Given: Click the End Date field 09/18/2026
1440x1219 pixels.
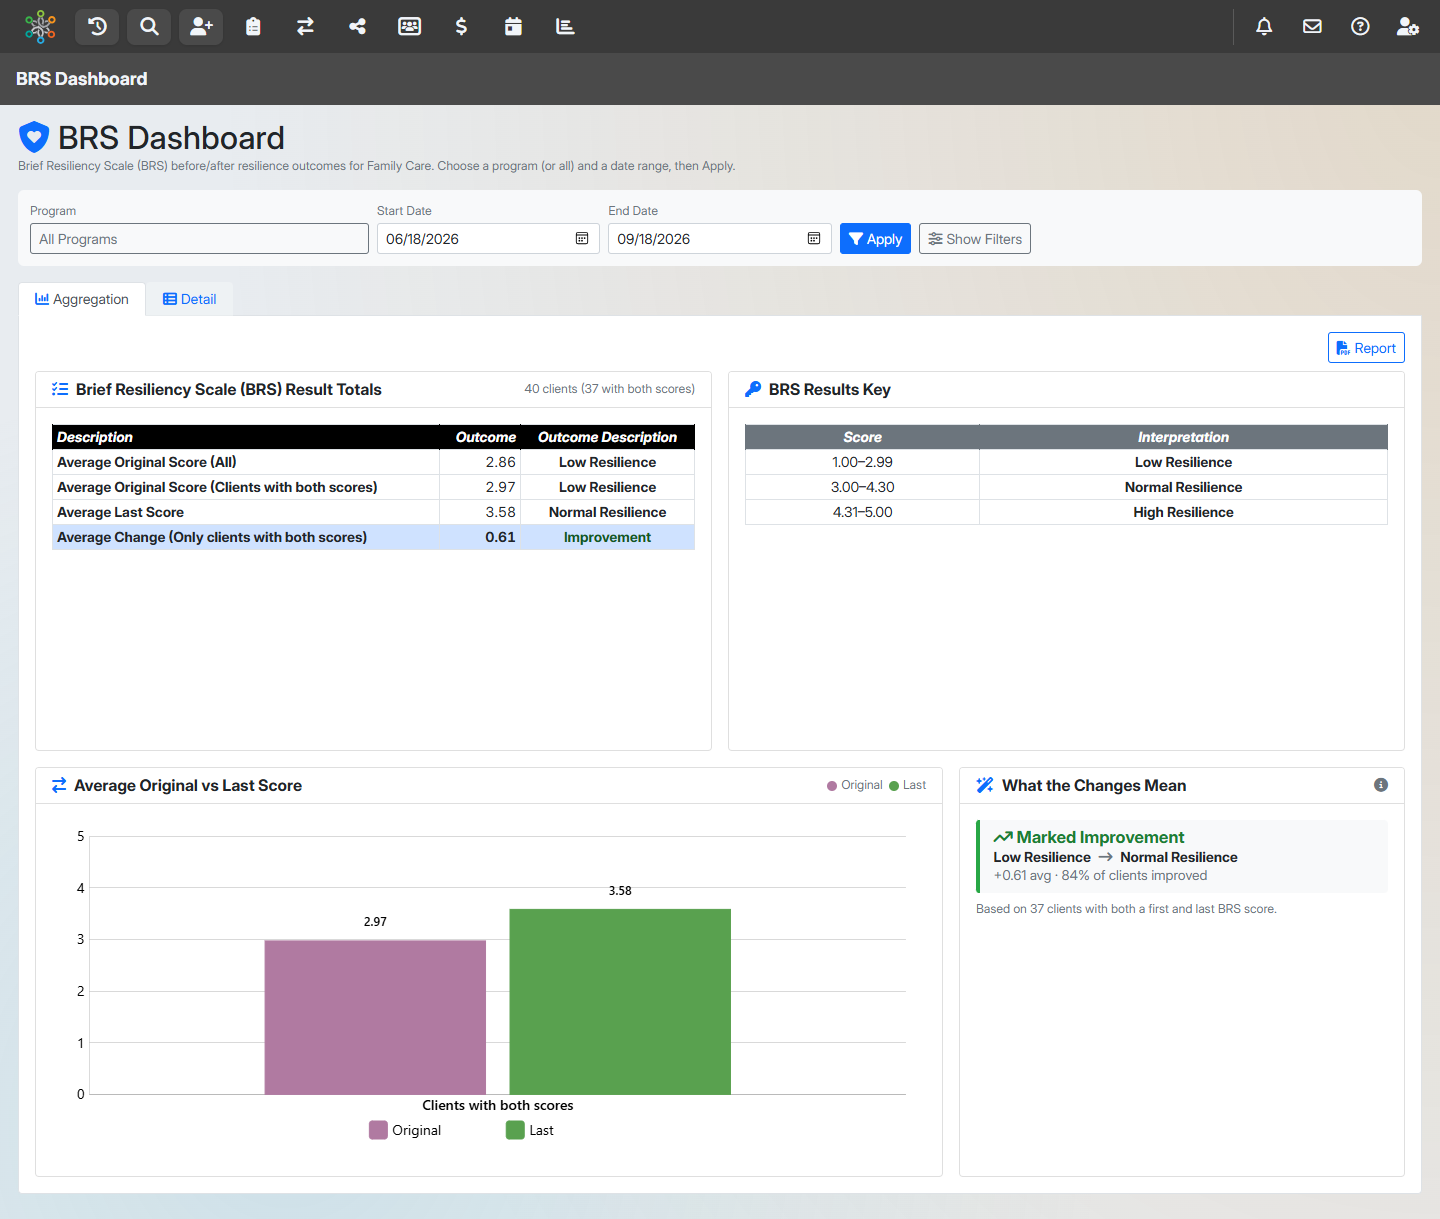Looking at the screenshot, I should [720, 239].
